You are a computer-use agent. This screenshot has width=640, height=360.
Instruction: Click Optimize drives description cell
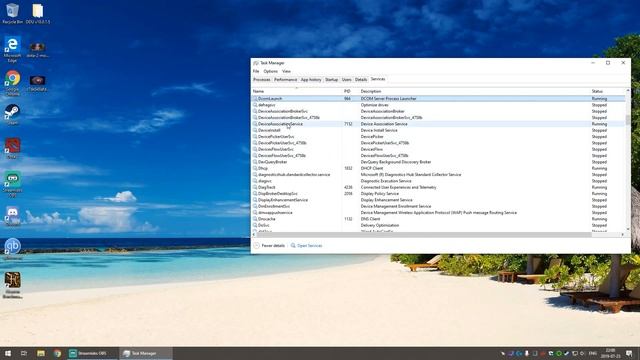(x=375, y=105)
